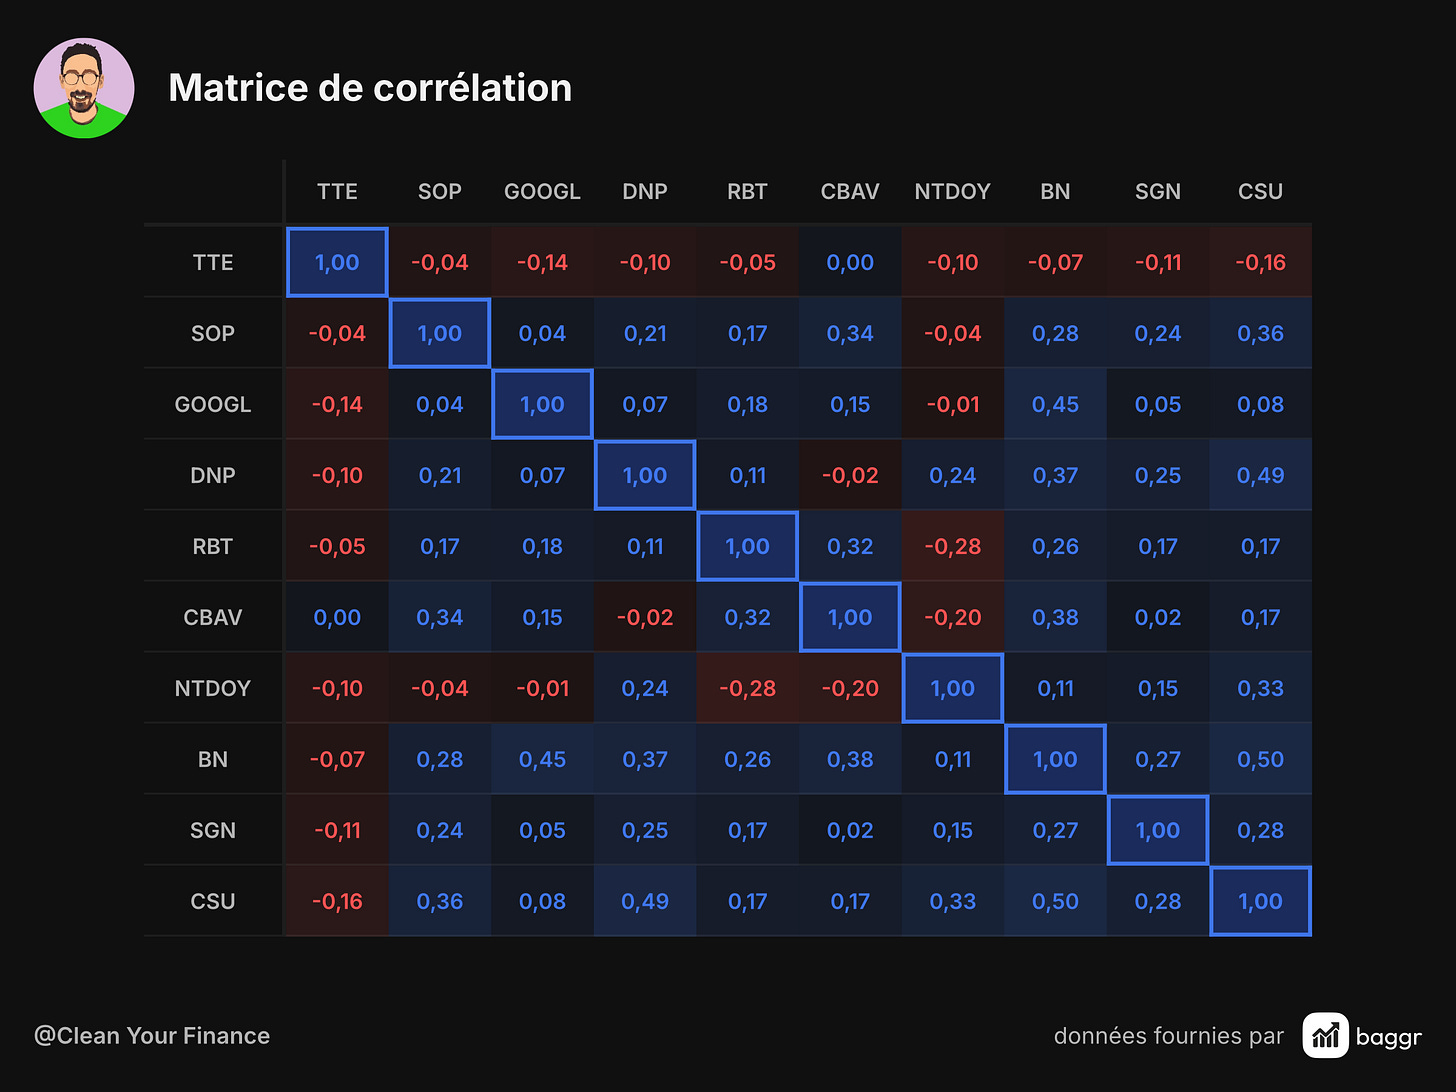The height and width of the screenshot is (1092, 1456).
Task: Click the CSU row label
Action: (213, 901)
